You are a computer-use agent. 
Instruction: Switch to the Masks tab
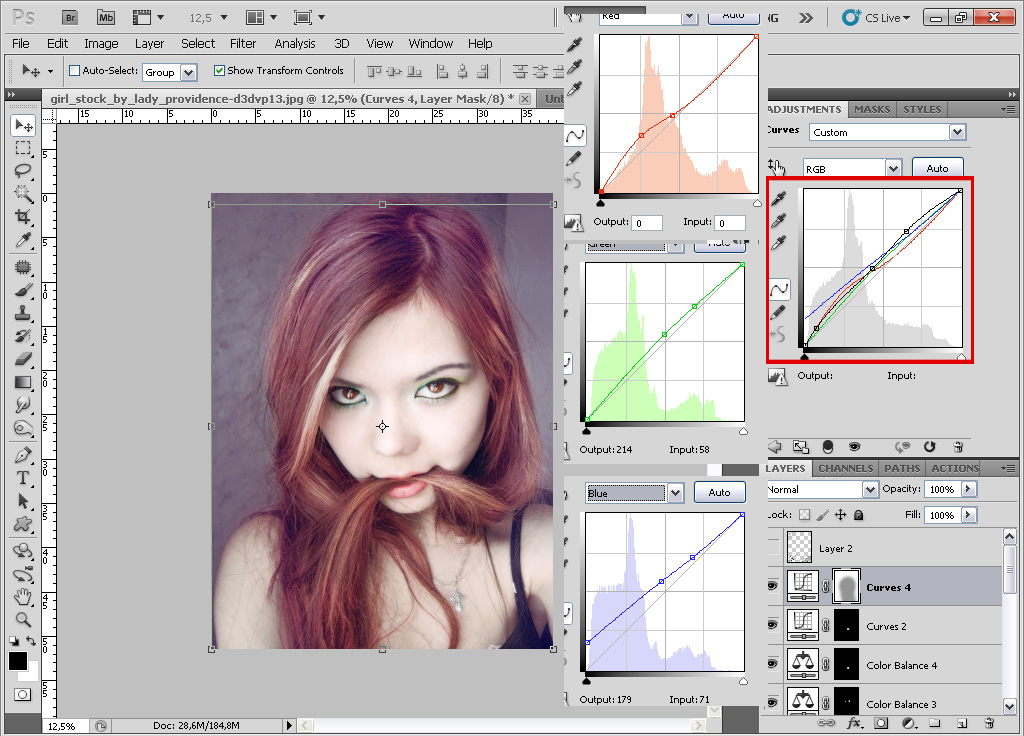[x=872, y=109]
